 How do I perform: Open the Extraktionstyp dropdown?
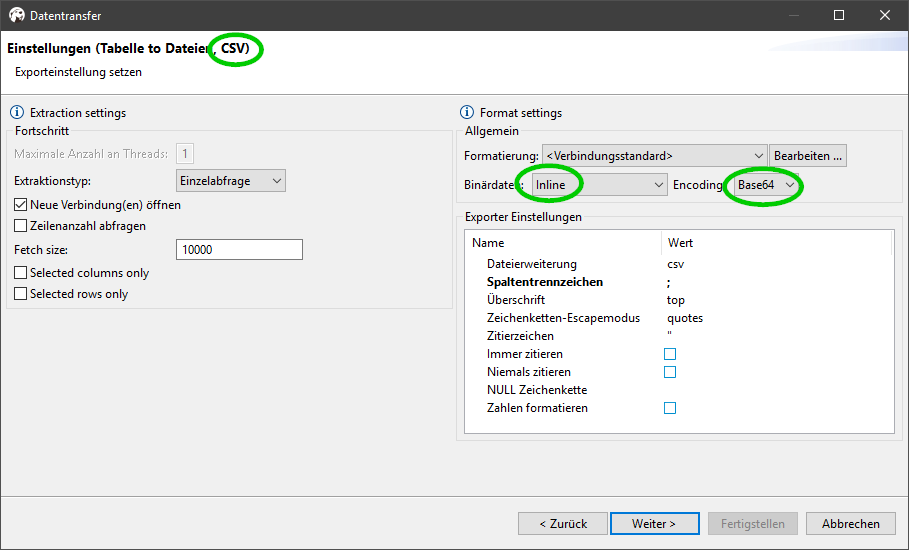tap(231, 181)
